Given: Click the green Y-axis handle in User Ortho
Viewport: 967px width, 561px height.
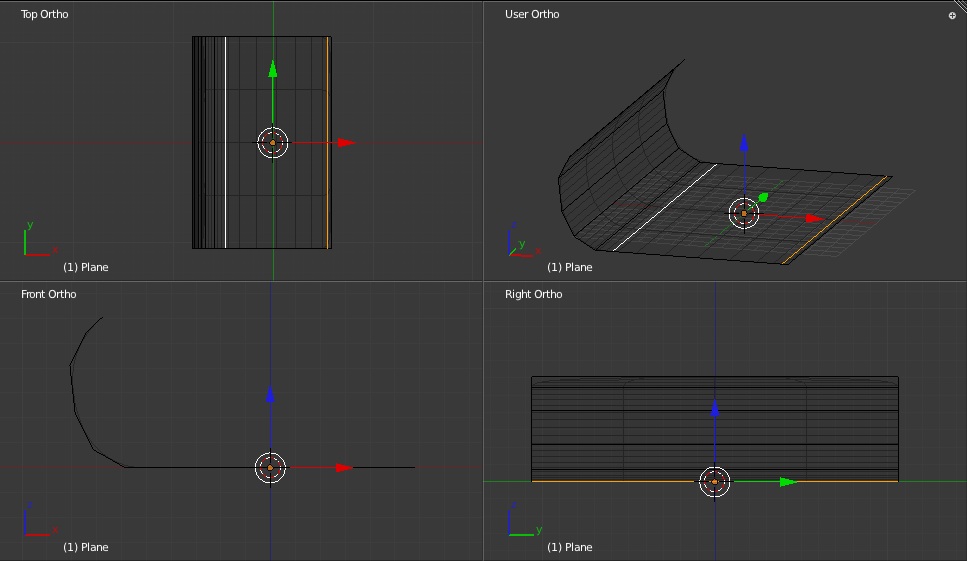Looking at the screenshot, I should [x=763, y=197].
